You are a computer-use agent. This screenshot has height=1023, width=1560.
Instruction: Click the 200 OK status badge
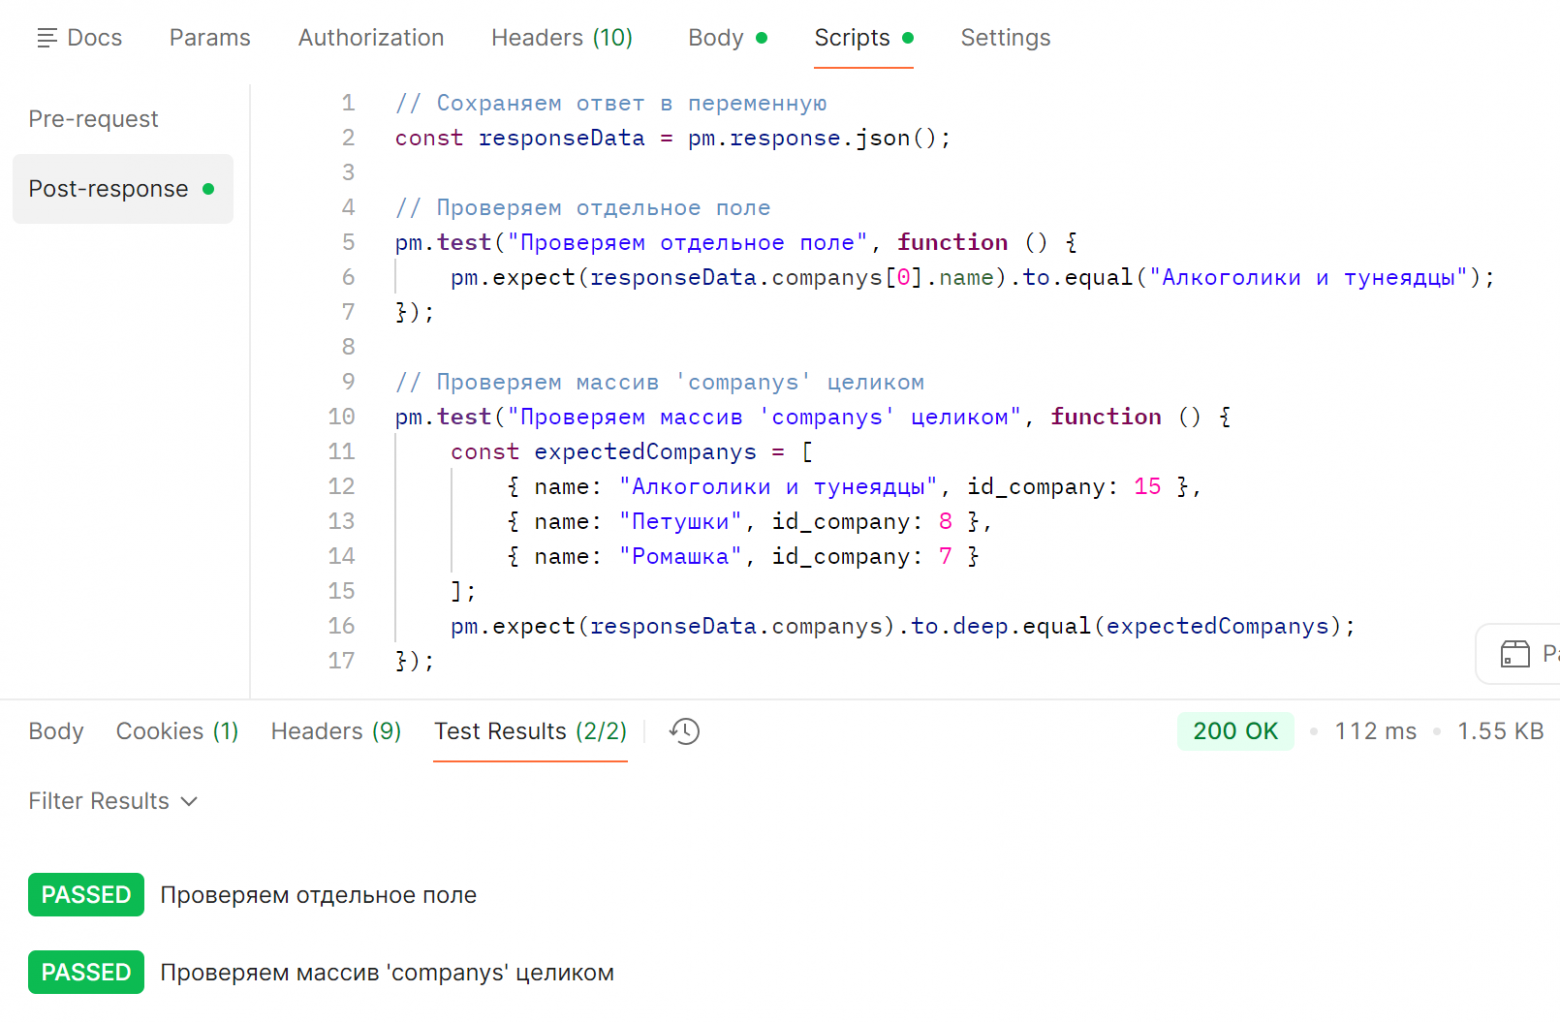point(1235,731)
